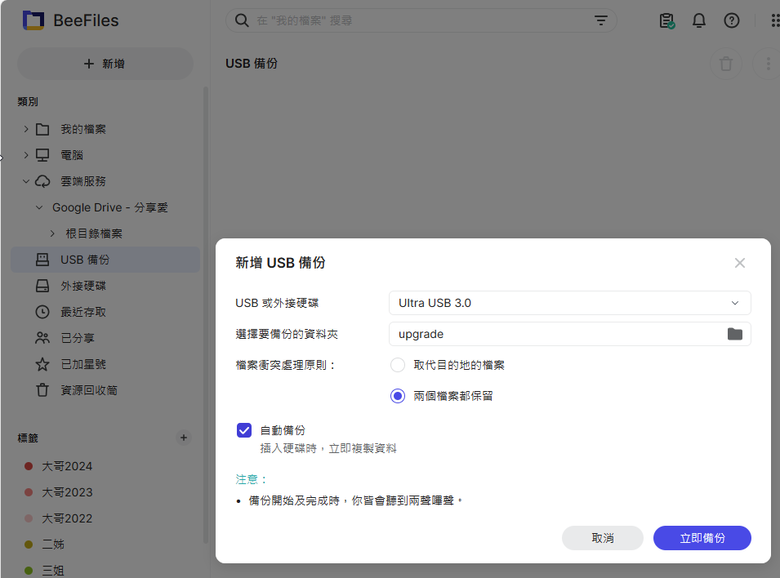
Task: Click the search field 在 "我的檔案" 搜尋
Action: click(421, 20)
